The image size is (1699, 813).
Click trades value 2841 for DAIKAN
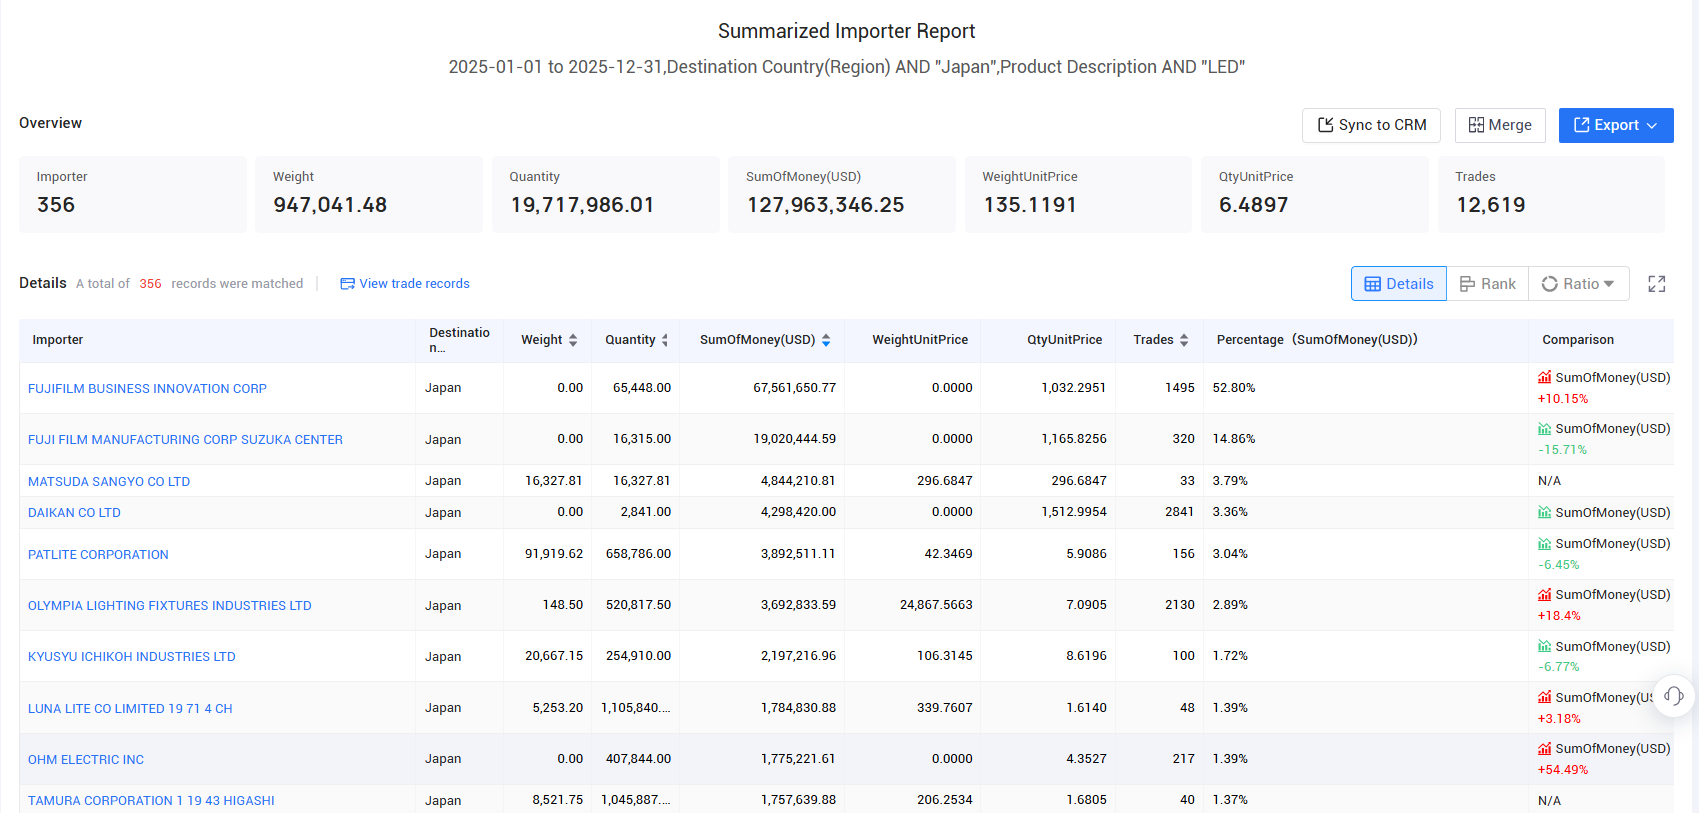click(x=1180, y=512)
